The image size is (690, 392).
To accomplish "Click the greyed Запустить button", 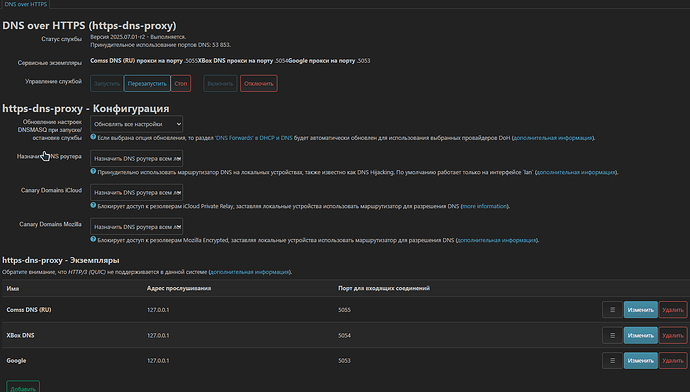I will tap(106, 84).
